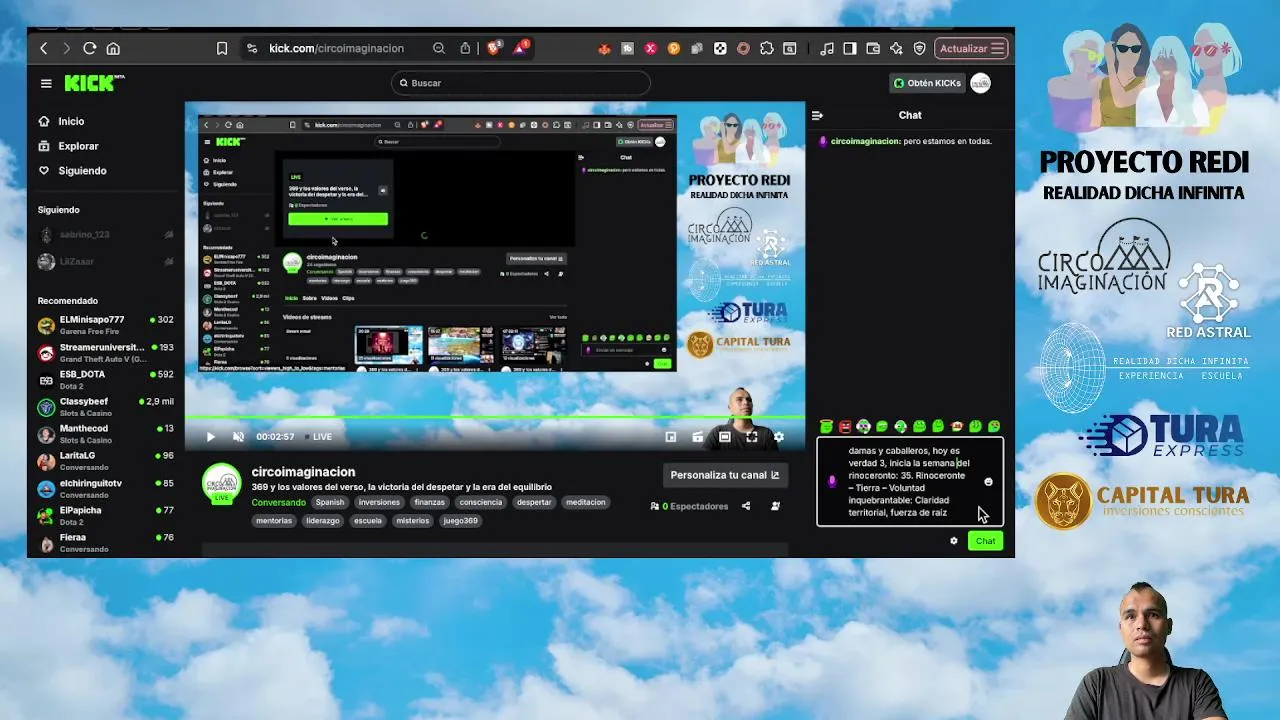Open the page share icon in address bar
This screenshot has height=720, width=1280.
pos(465,48)
